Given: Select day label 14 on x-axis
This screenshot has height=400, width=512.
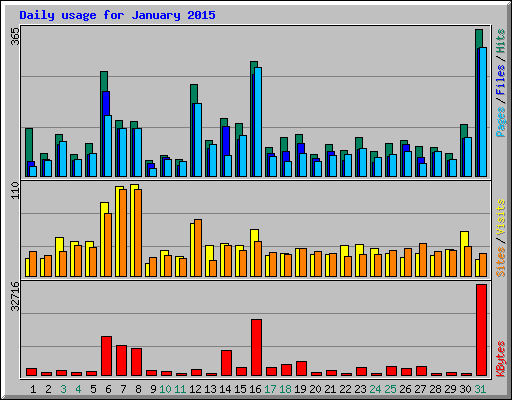Looking at the screenshot, I should 225,389.
